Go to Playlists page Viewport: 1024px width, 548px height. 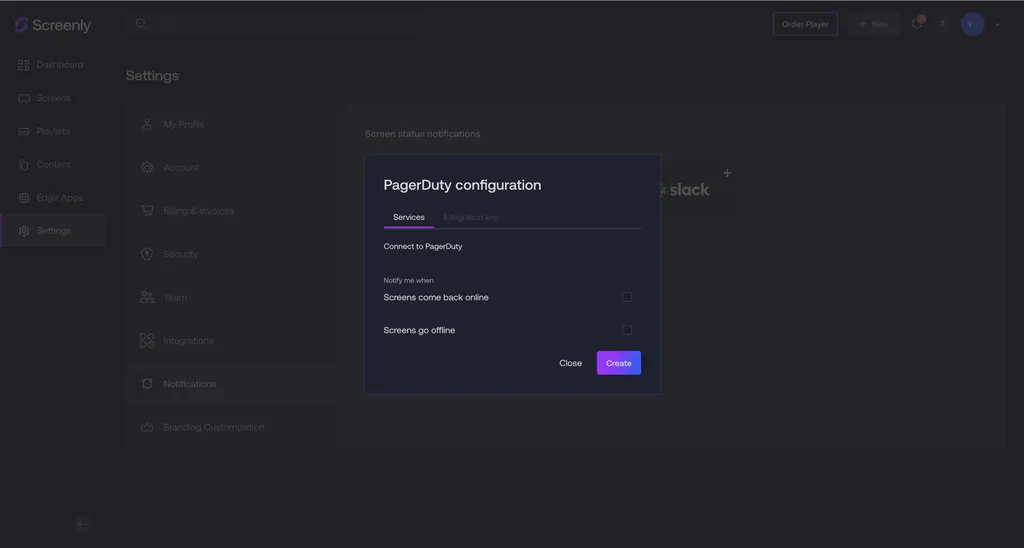53,131
